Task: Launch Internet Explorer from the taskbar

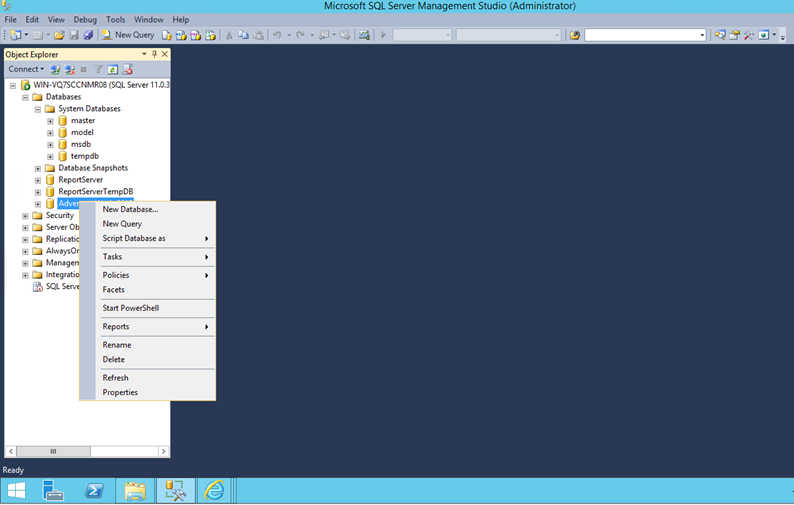Action: point(214,490)
